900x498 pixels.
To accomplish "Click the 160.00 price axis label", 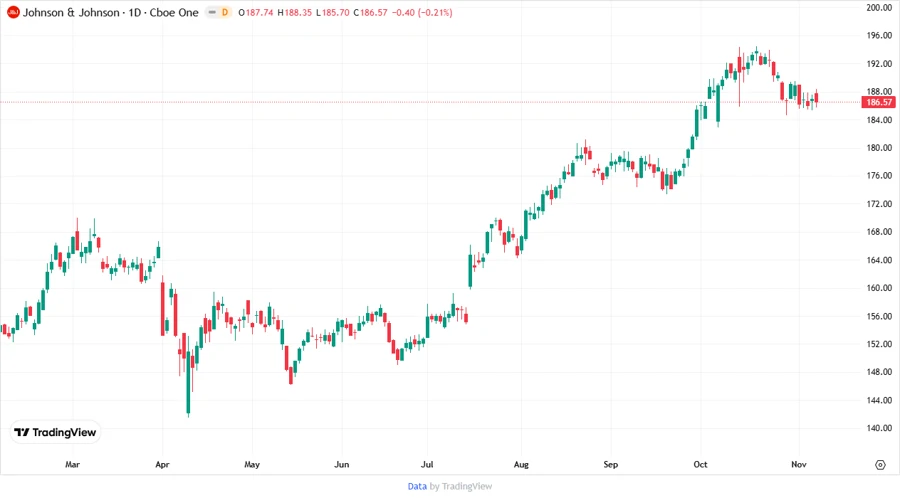I will point(879,288).
